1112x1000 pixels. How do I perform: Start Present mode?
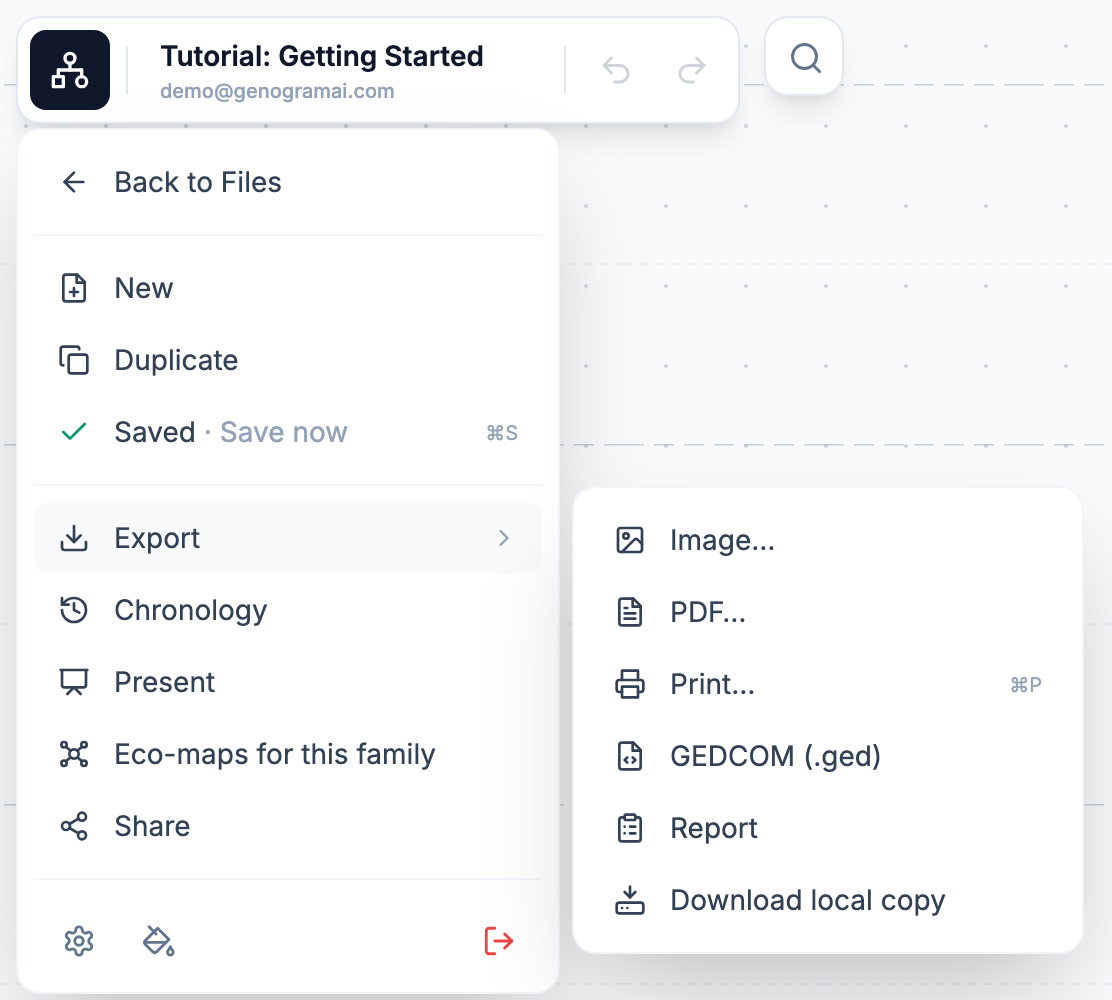288,682
